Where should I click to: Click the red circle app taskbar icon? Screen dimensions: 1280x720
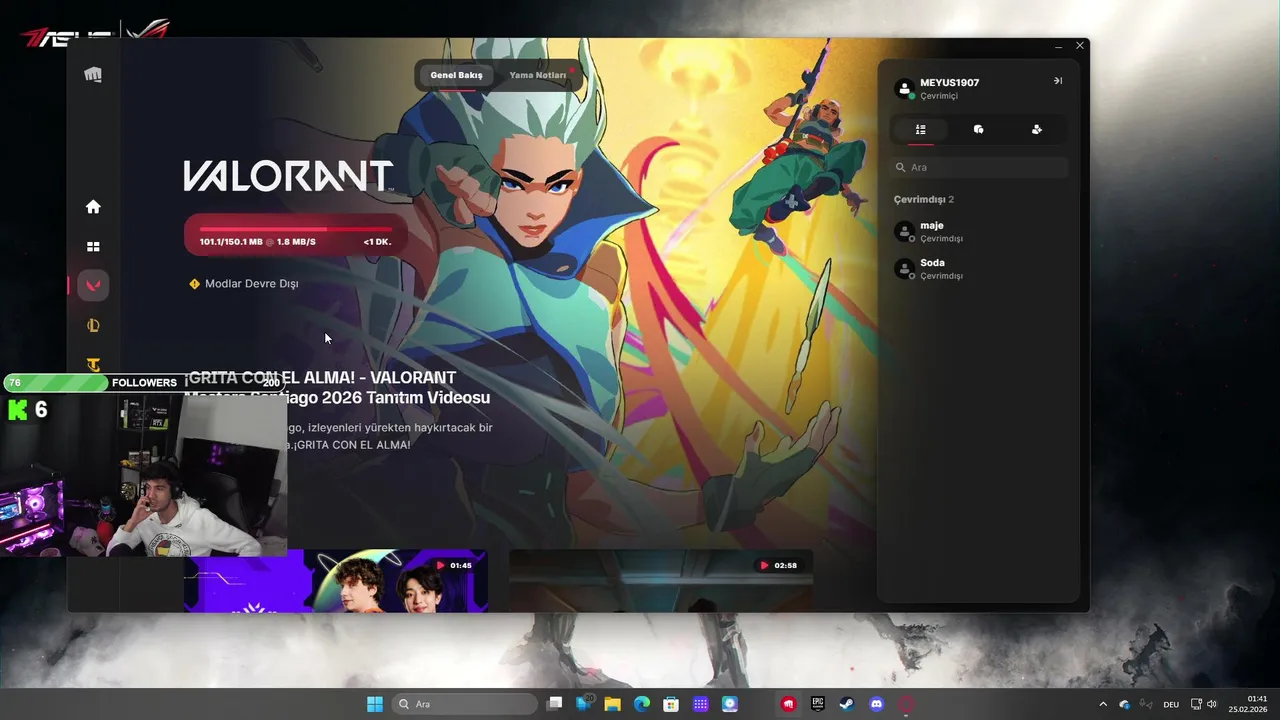(906, 704)
